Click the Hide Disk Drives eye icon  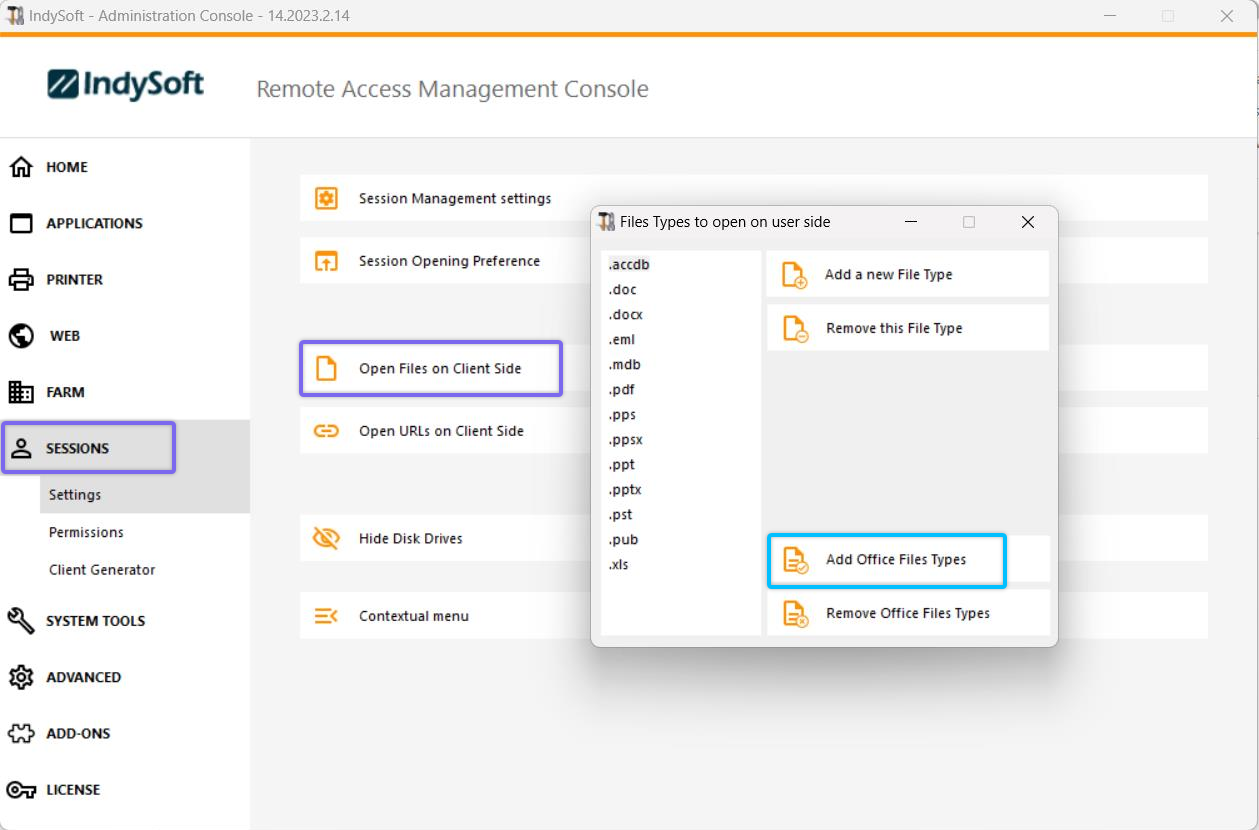(326, 539)
